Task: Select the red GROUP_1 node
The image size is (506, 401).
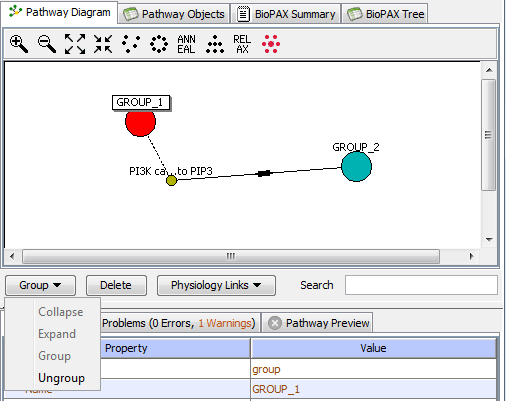Action: click(140, 122)
